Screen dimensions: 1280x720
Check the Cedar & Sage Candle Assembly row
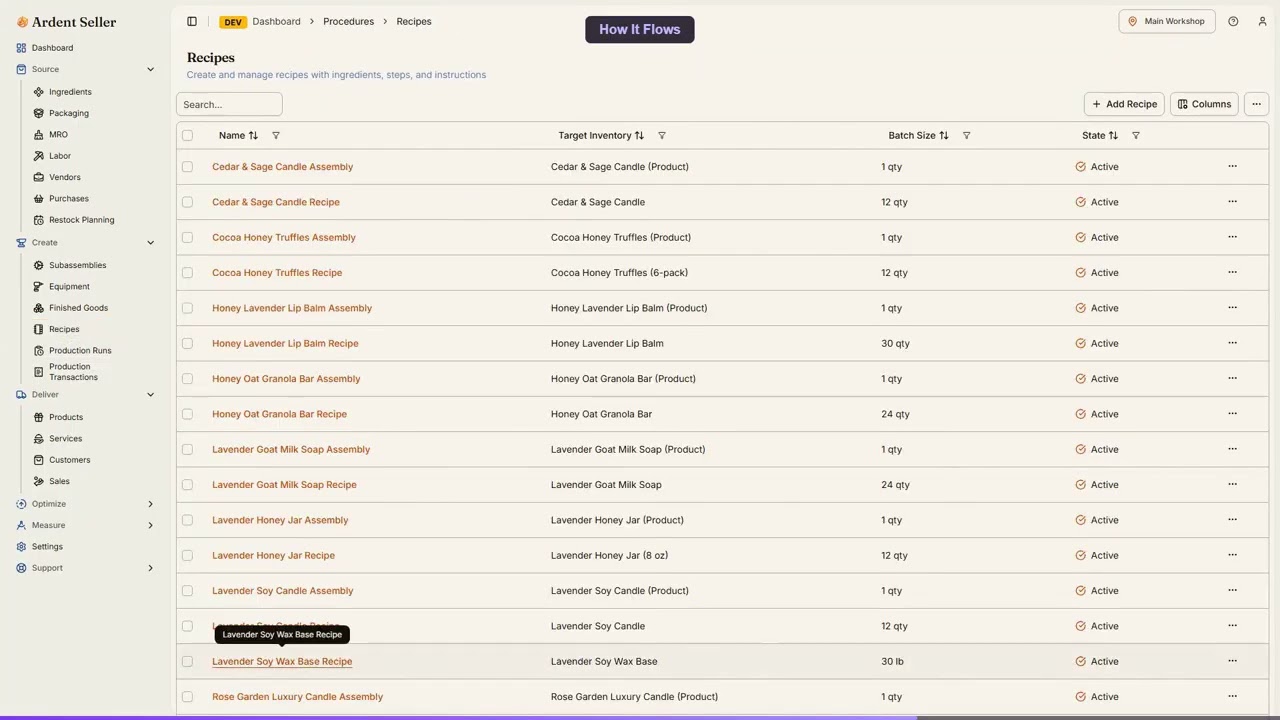click(x=187, y=166)
